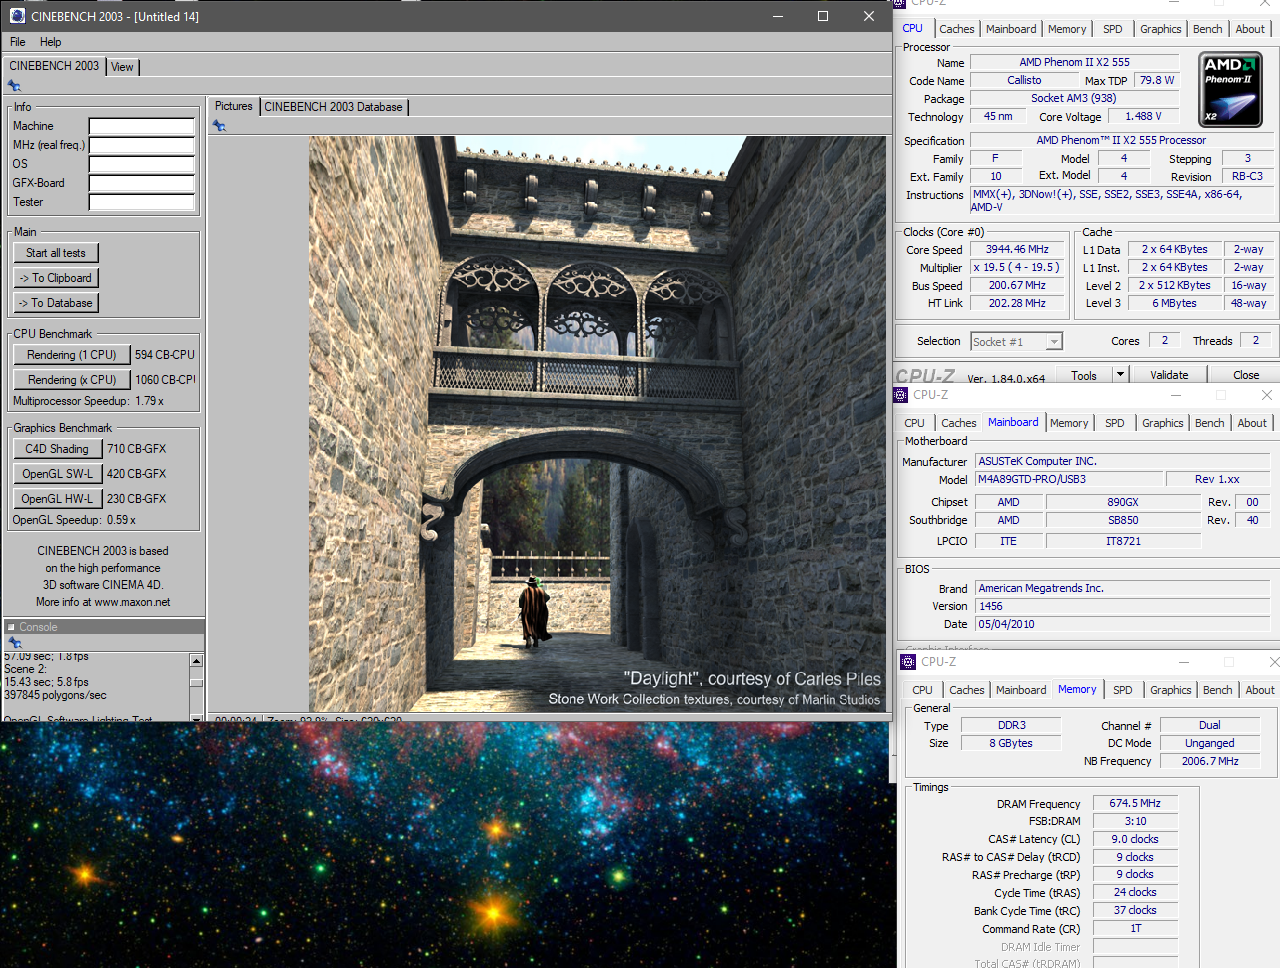Viewport: 1280px width, 968px height.
Task: Click the Close button in CPU-Z CPU window
Action: [x=1246, y=375]
